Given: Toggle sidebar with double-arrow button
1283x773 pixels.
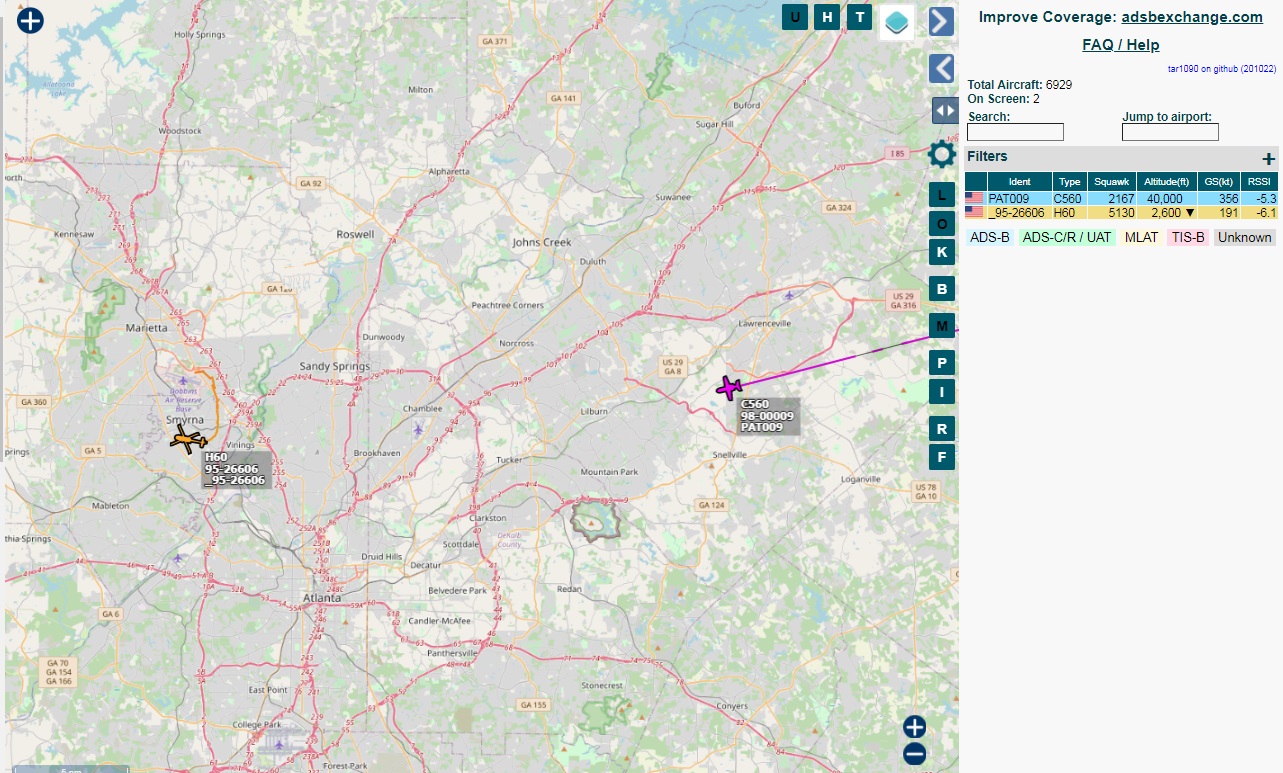Looking at the screenshot, I should (x=945, y=110).
